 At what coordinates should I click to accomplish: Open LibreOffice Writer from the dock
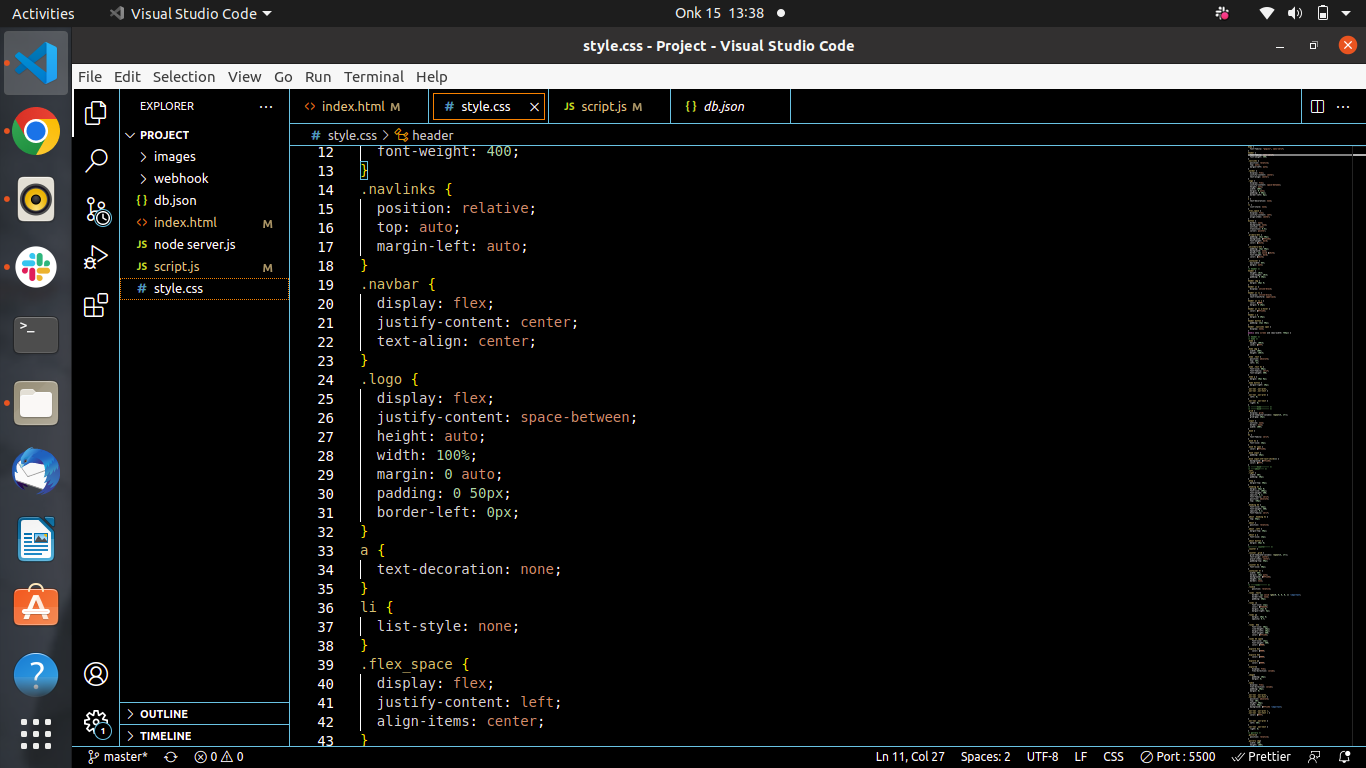[36, 540]
